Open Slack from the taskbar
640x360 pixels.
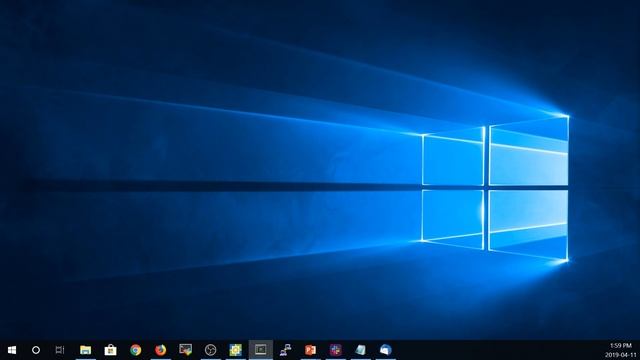pos(336,350)
